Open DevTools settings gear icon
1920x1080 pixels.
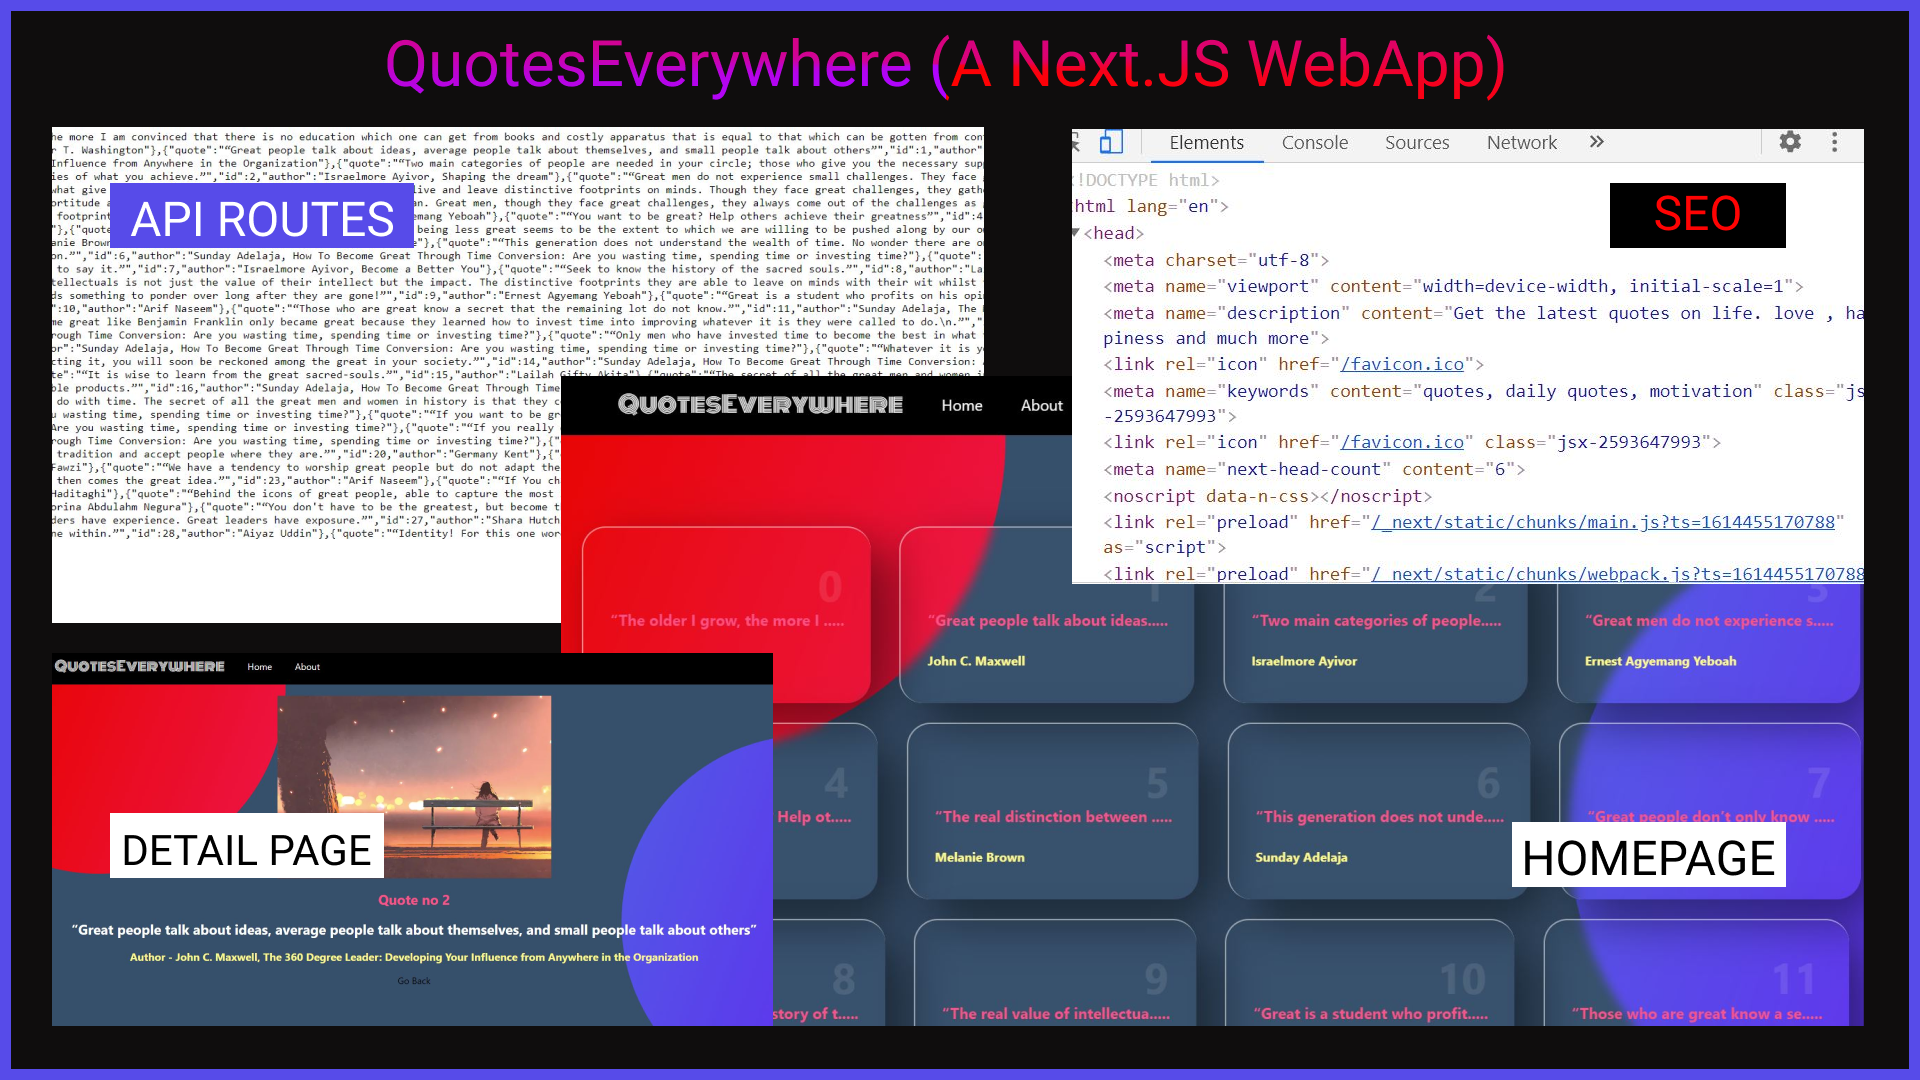[1790, 142]
